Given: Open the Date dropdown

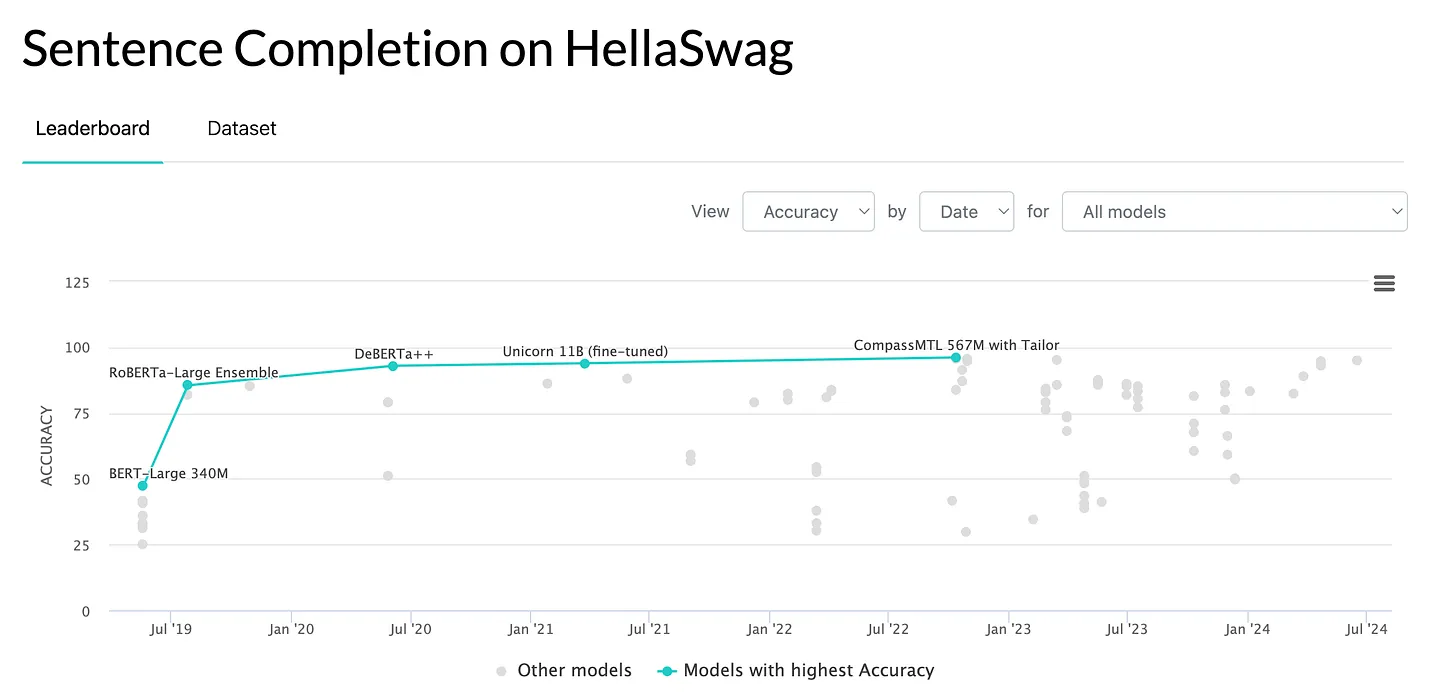Looking at the screenshot, I should coord(966,211).
